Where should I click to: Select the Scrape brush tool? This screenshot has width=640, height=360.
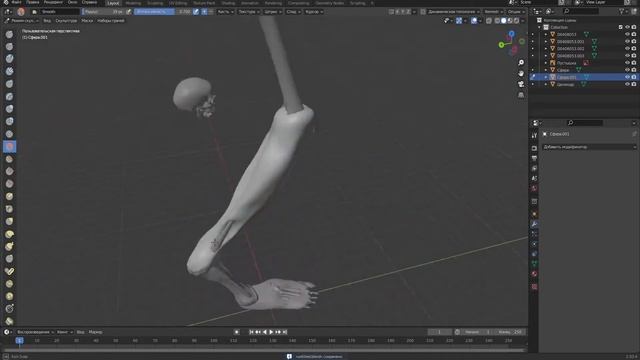coord(9,184)
